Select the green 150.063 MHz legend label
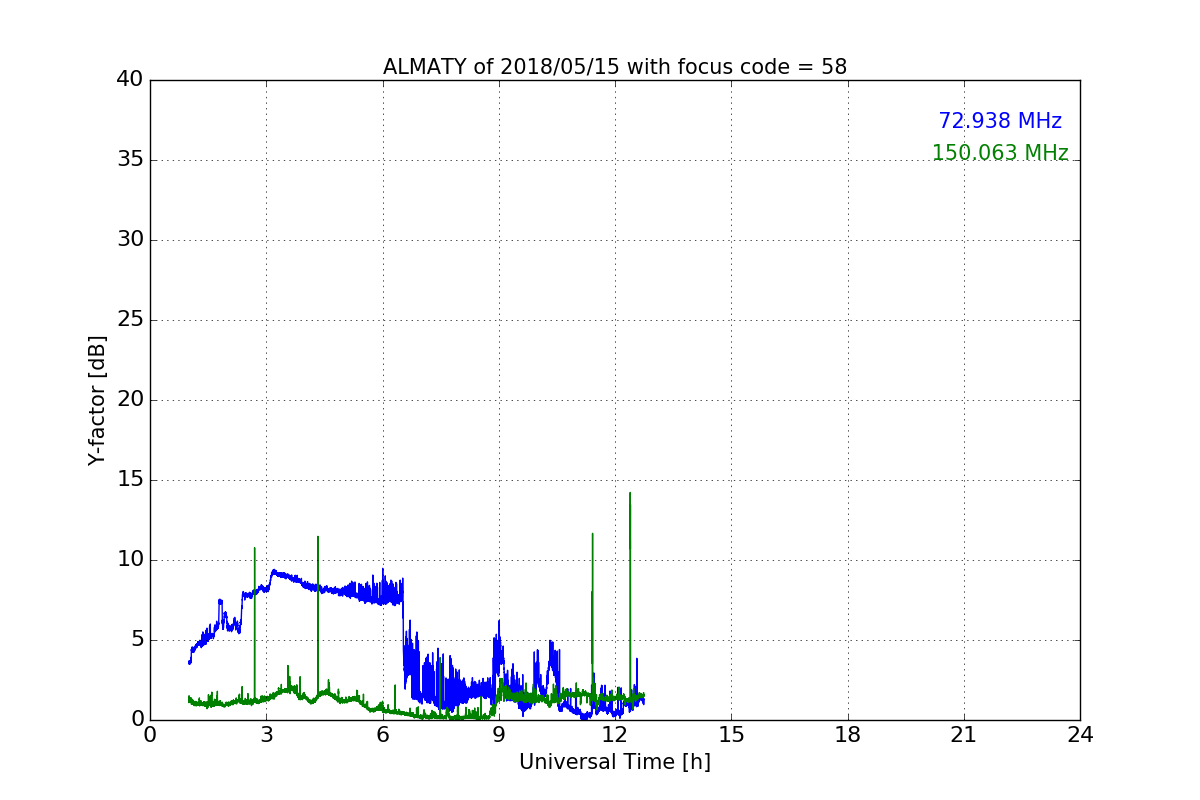The height and width of the screenshot is (800, 1200). (x=1000, y=153)
